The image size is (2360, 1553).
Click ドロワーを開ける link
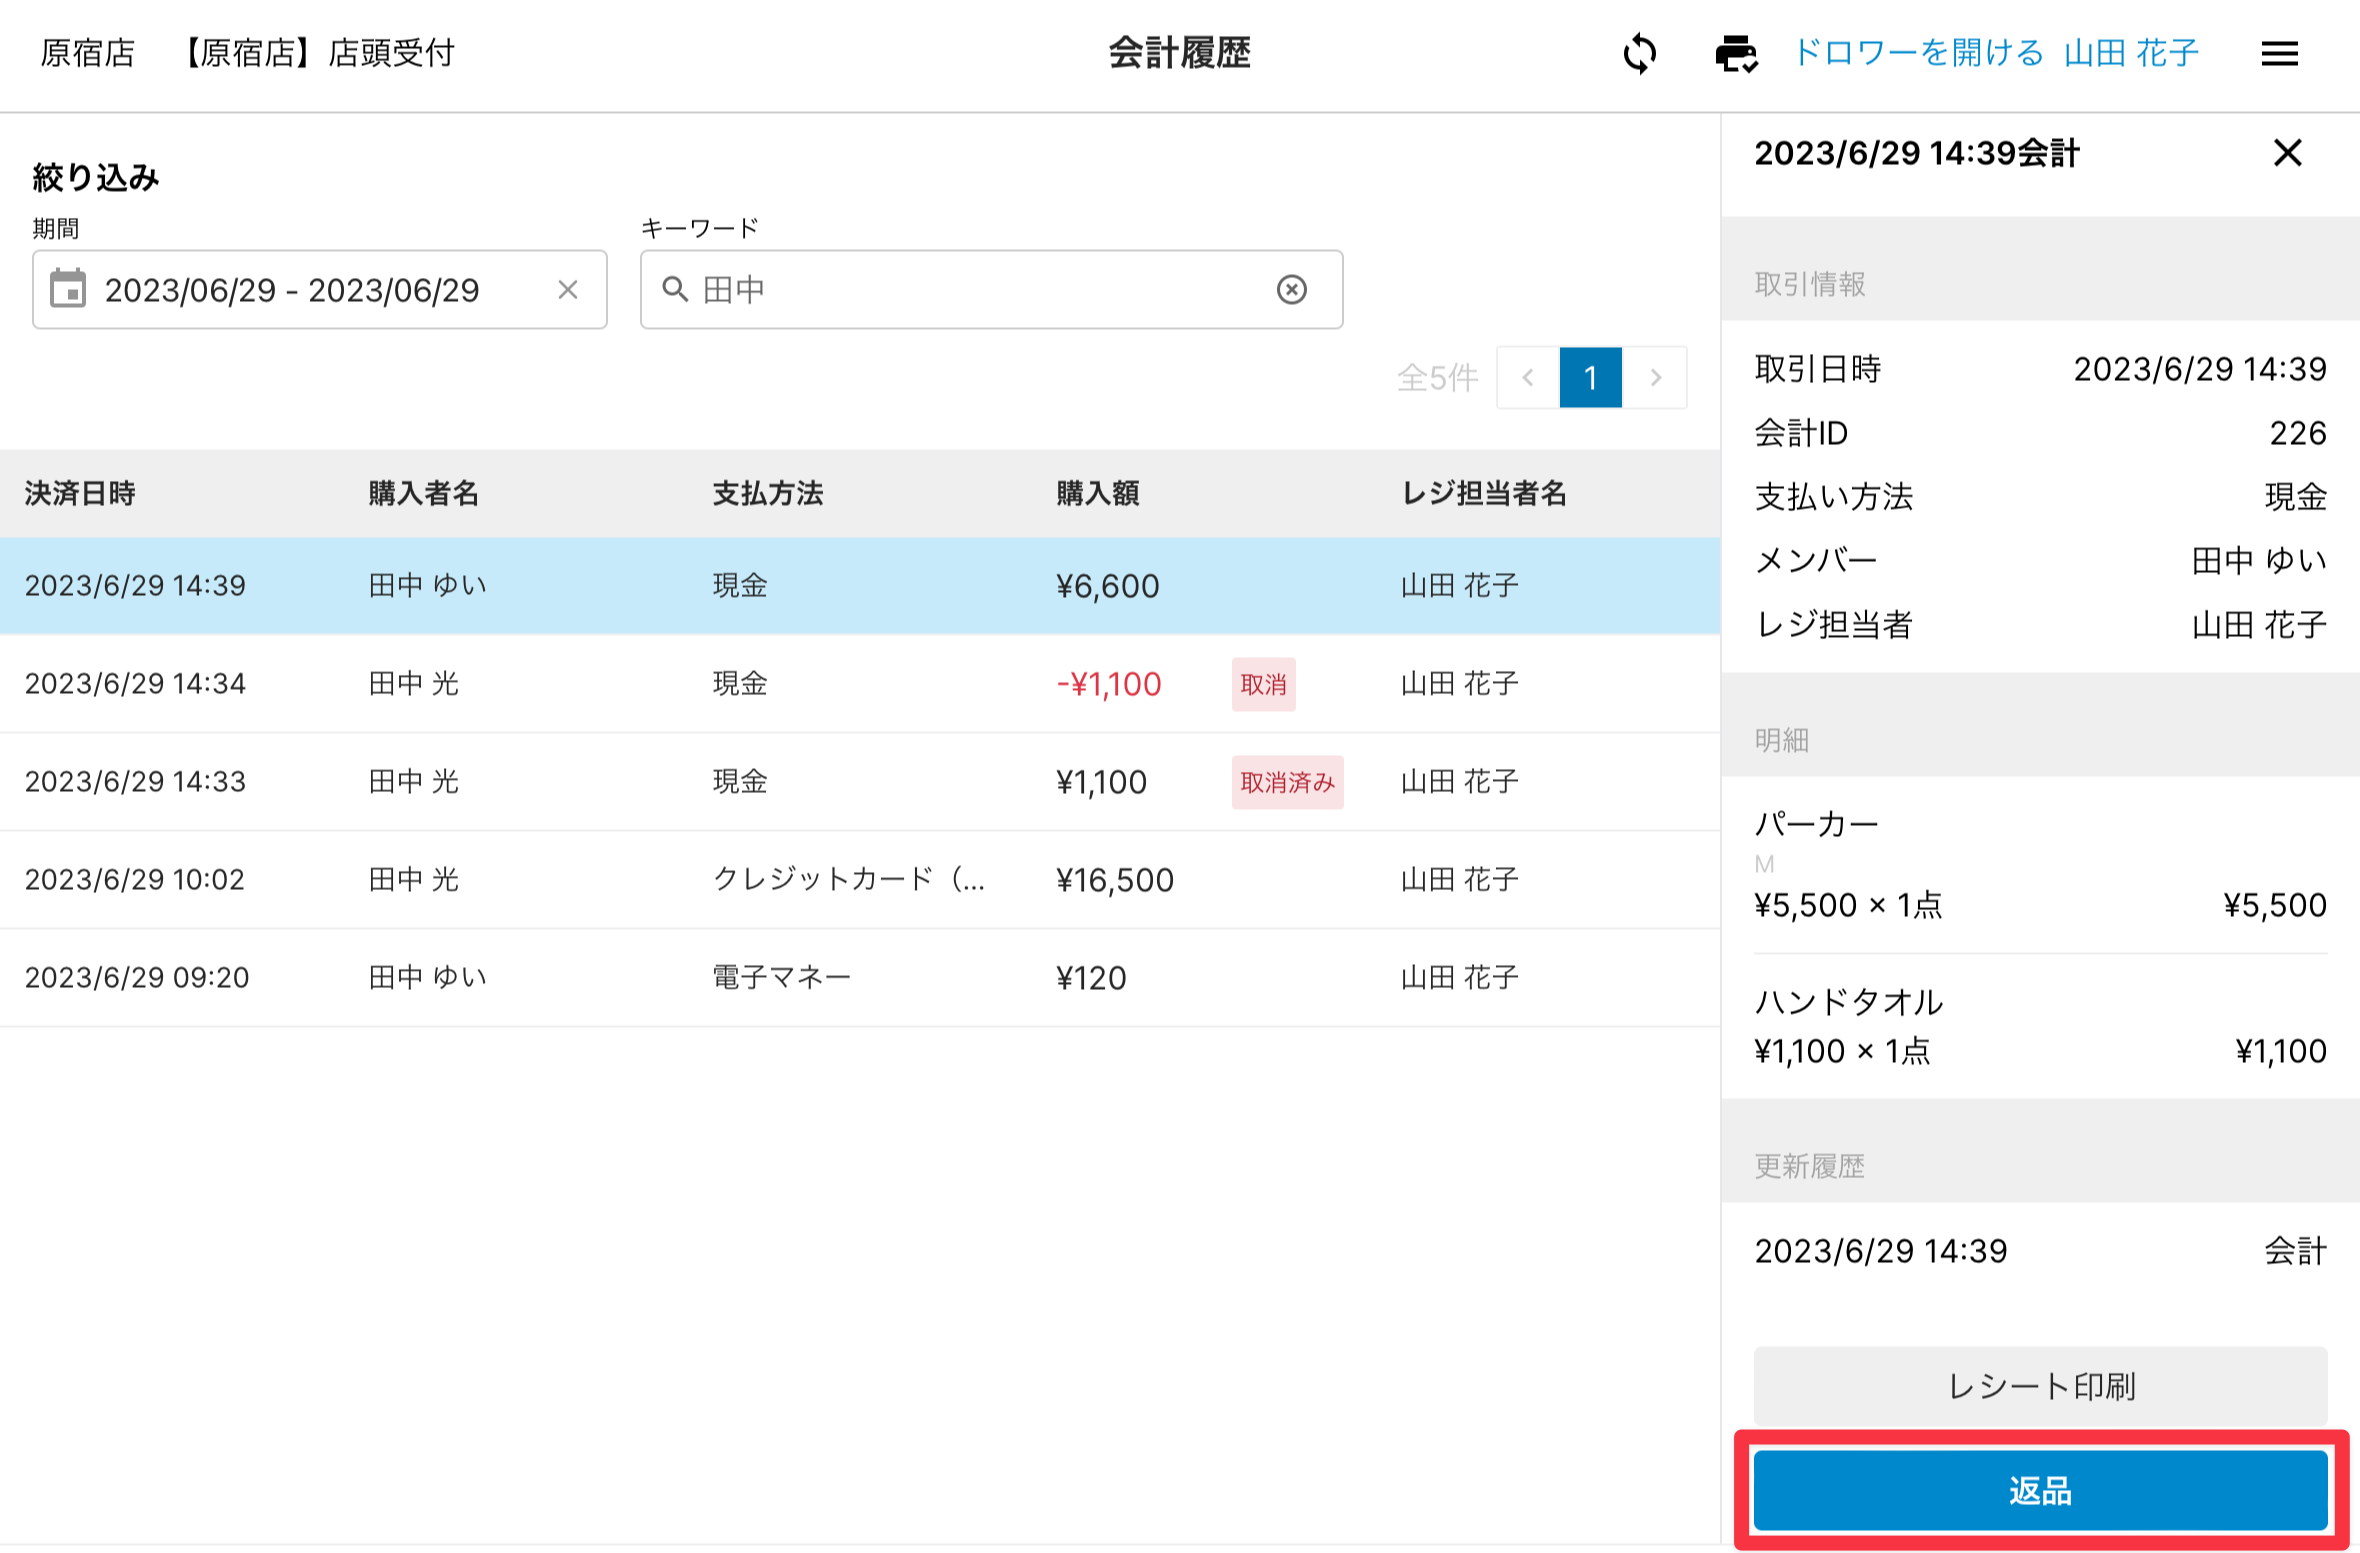(x=1918, y=53)
